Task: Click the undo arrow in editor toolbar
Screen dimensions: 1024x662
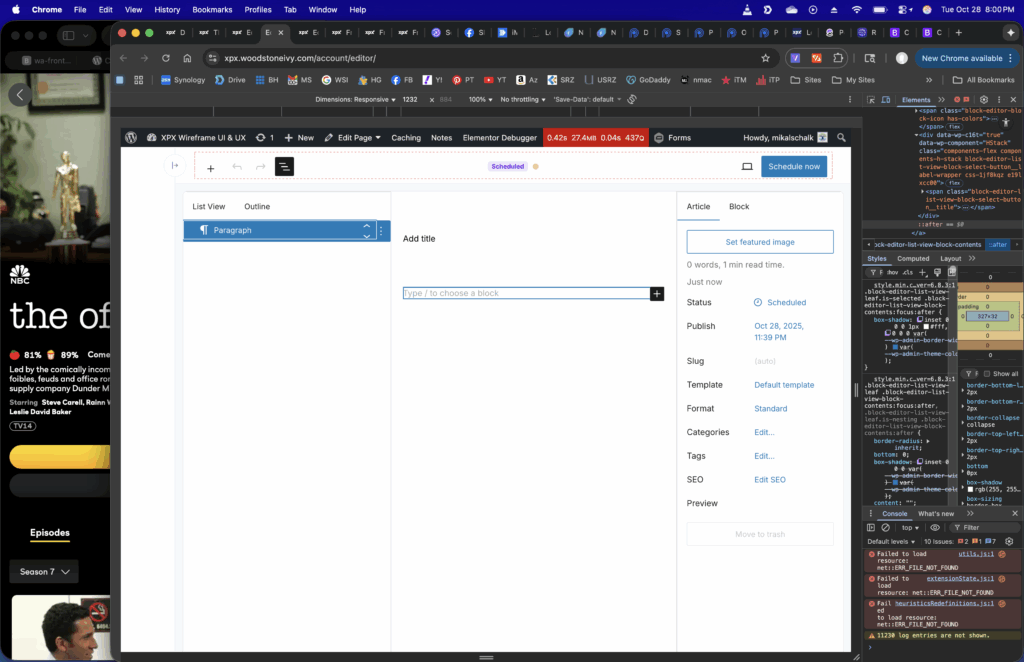Action: 237,167
